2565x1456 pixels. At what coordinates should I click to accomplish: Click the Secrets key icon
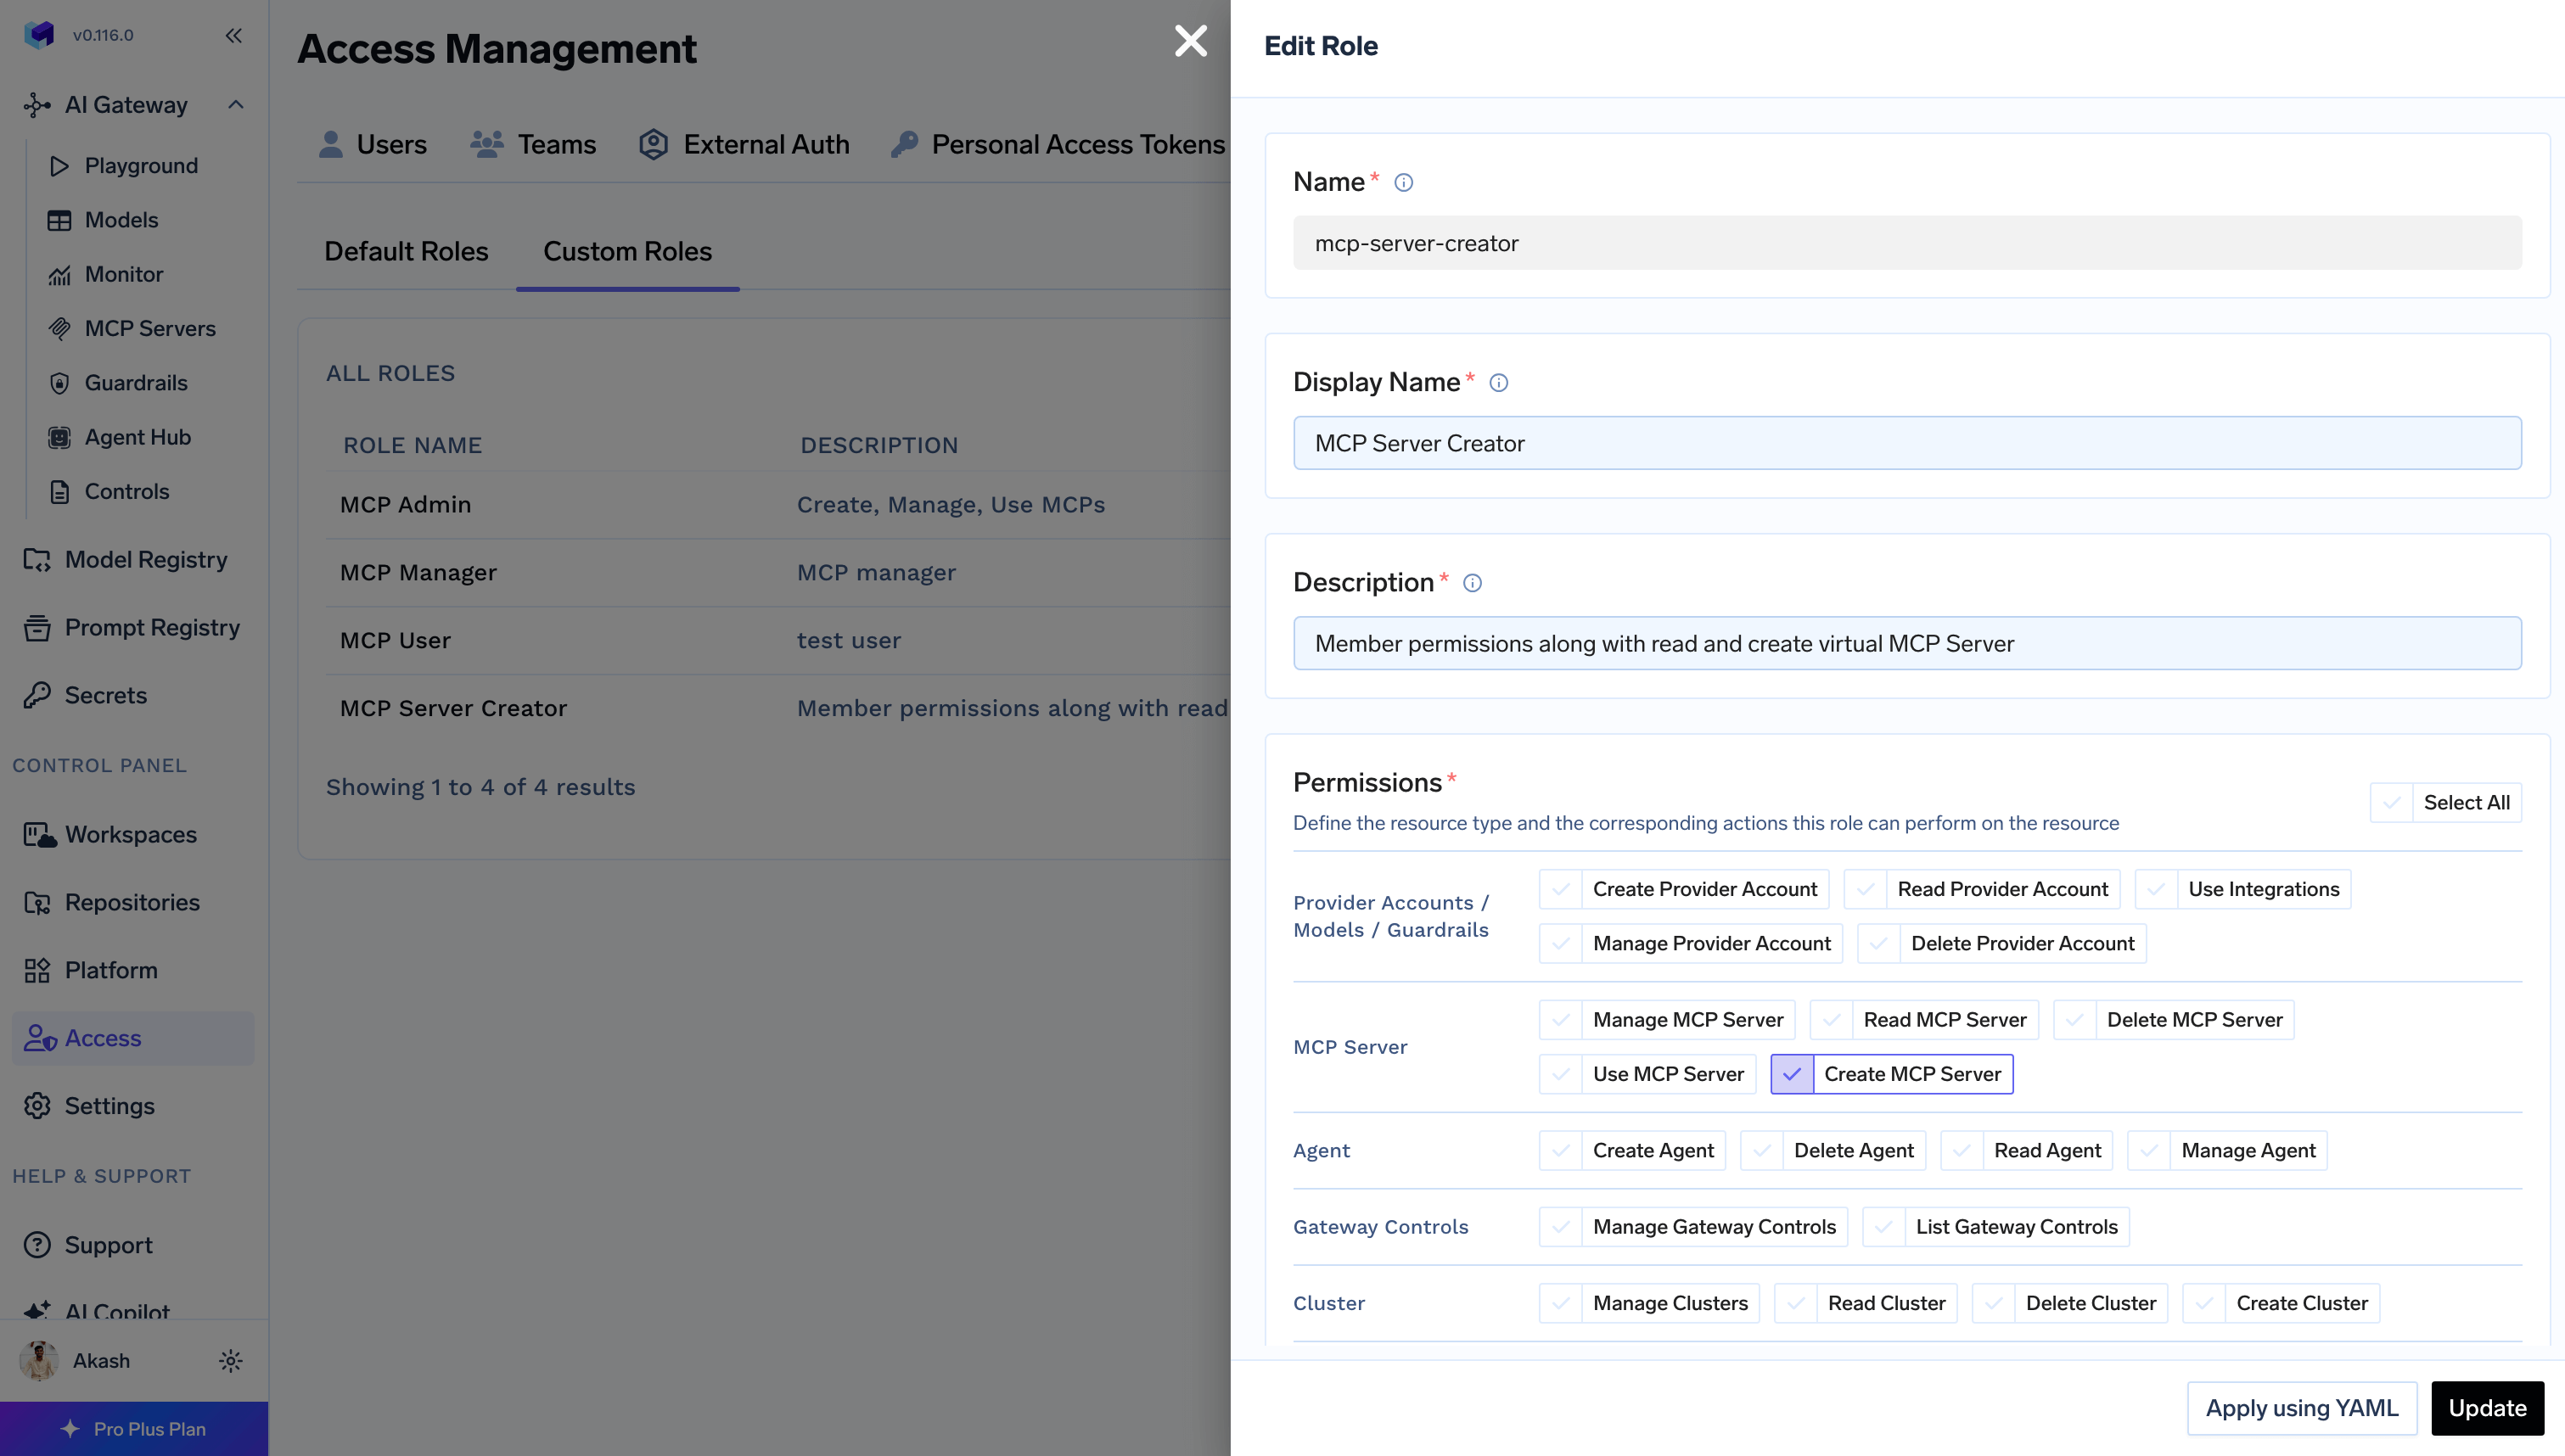[x=37, y=695]
